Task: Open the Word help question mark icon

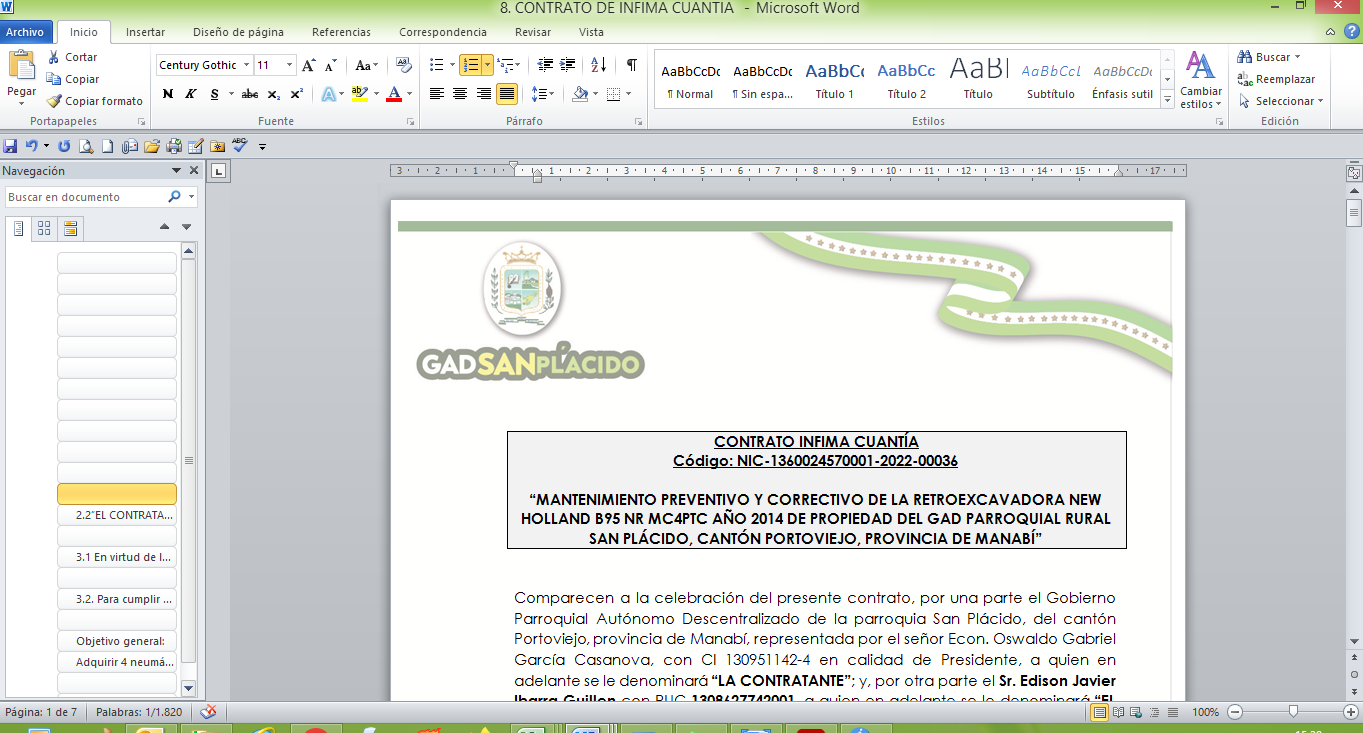Action: (x=1351, y=31)
